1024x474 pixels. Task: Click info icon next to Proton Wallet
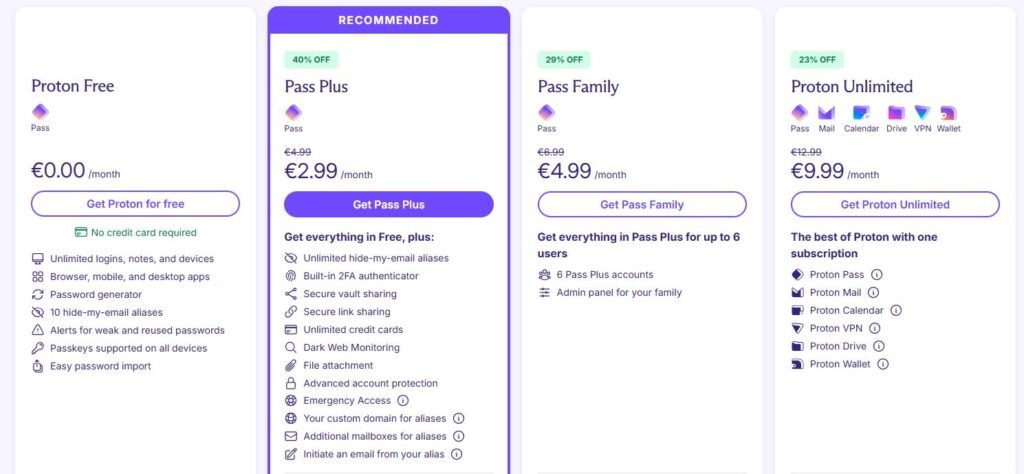pos(883,364)
